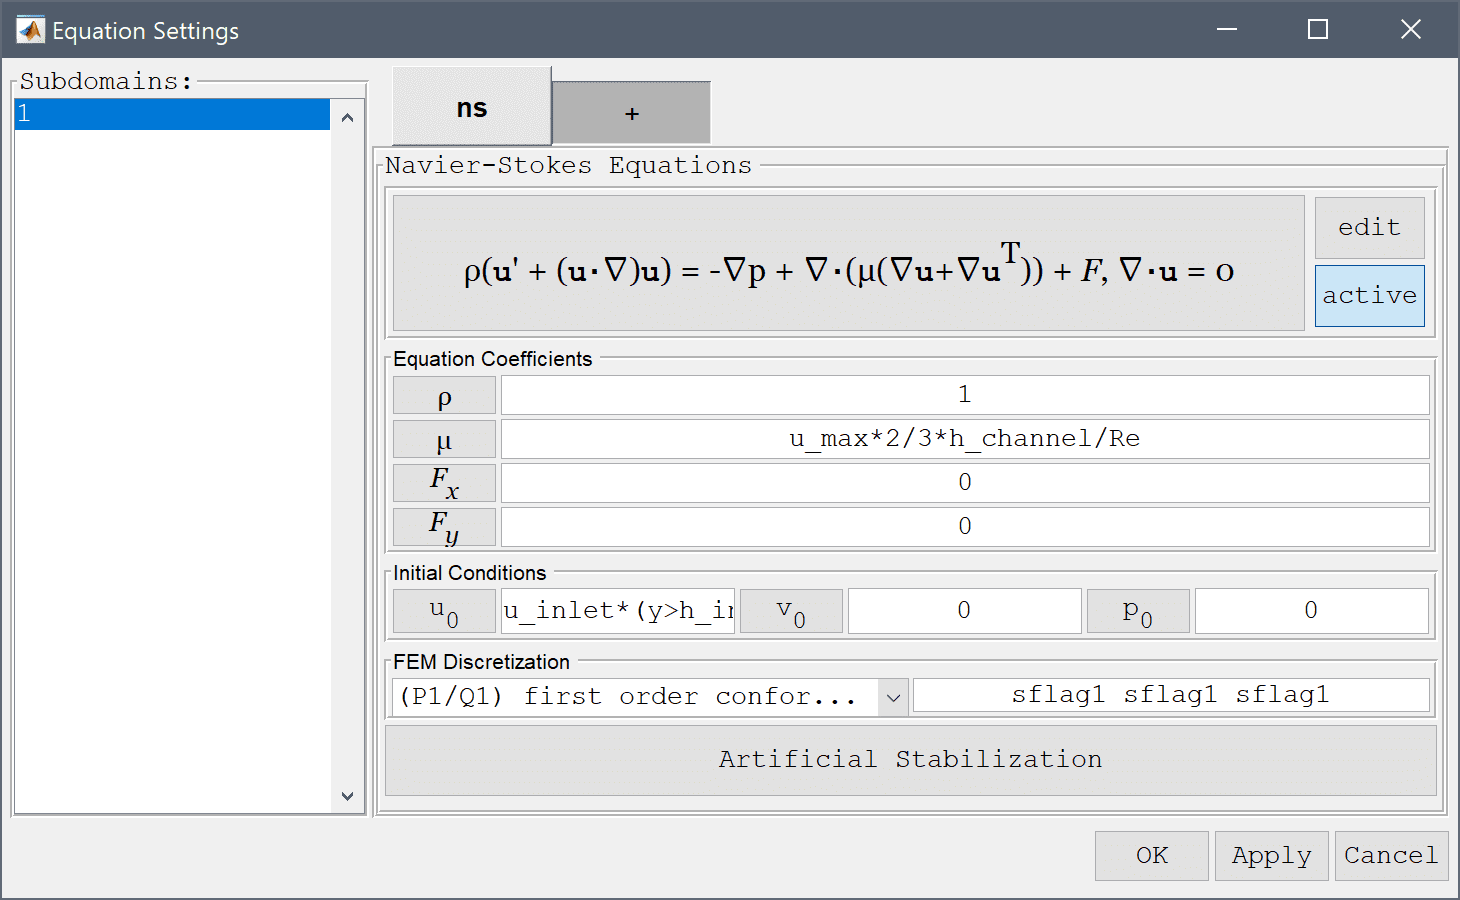Select subdomain 1 in the list

172,114
